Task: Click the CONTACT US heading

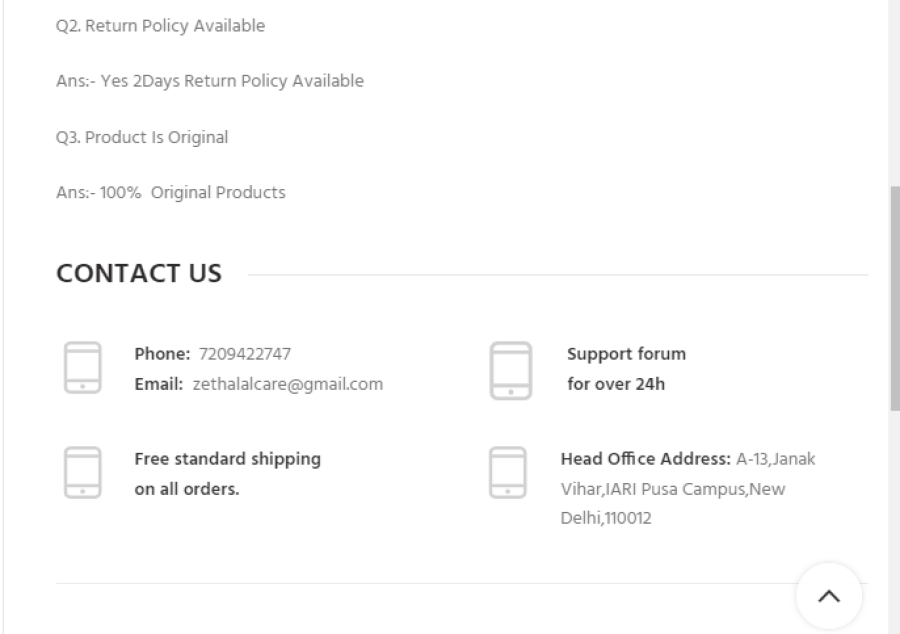Action: tap(139, 273)
